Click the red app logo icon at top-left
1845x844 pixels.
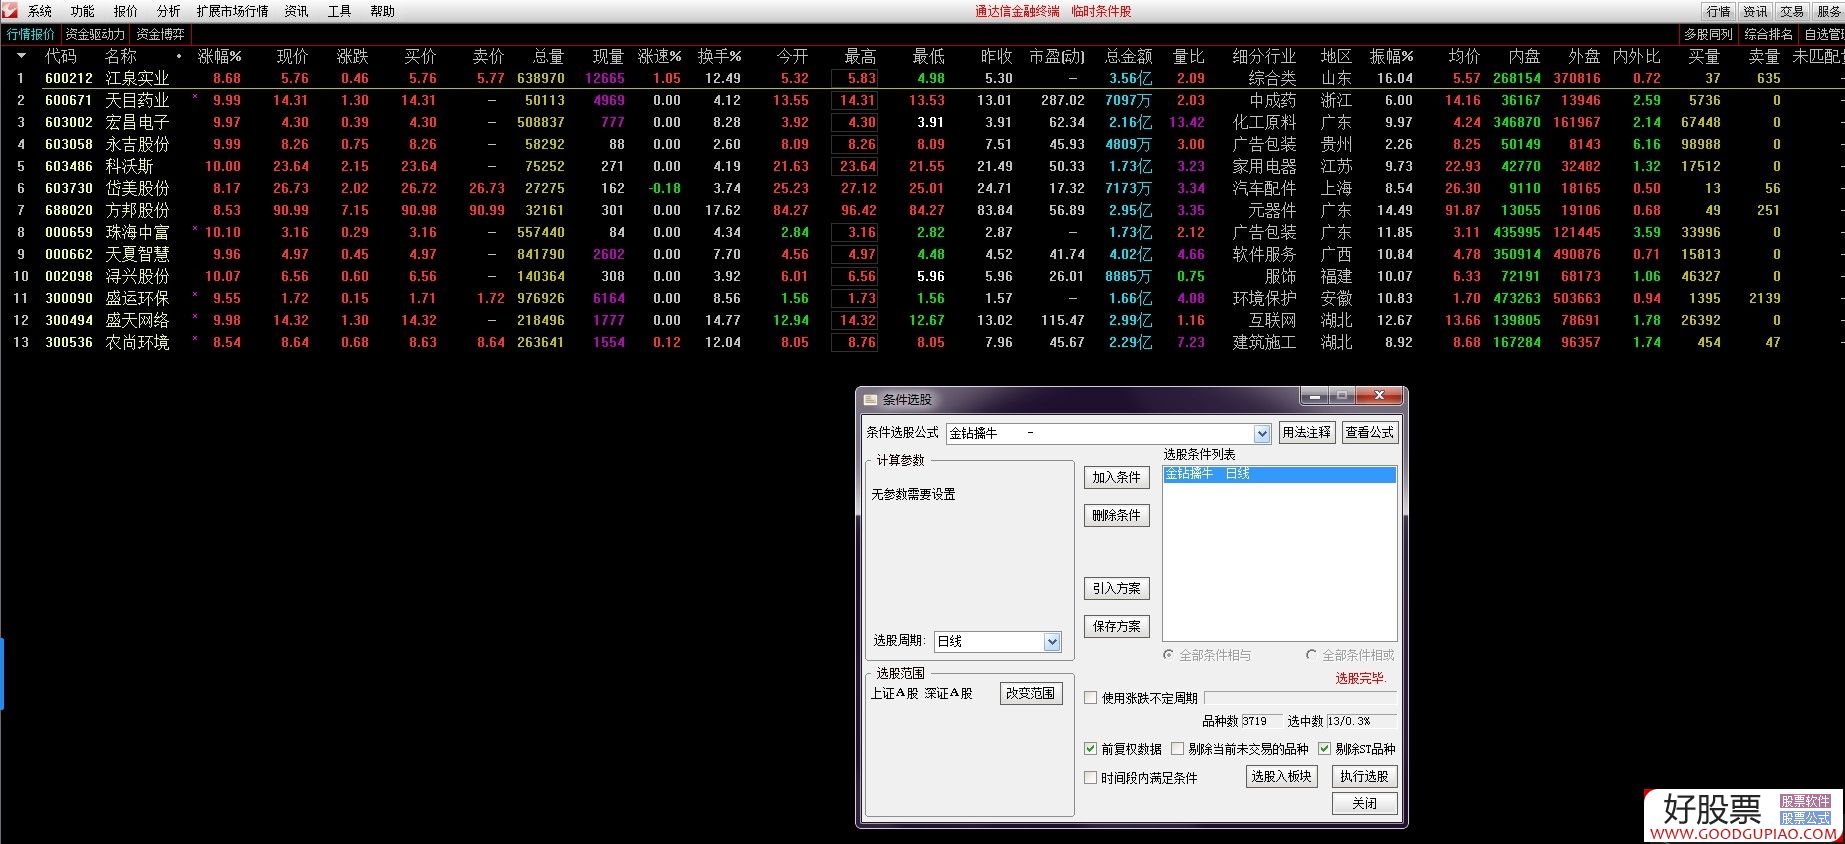coord(10,11)
